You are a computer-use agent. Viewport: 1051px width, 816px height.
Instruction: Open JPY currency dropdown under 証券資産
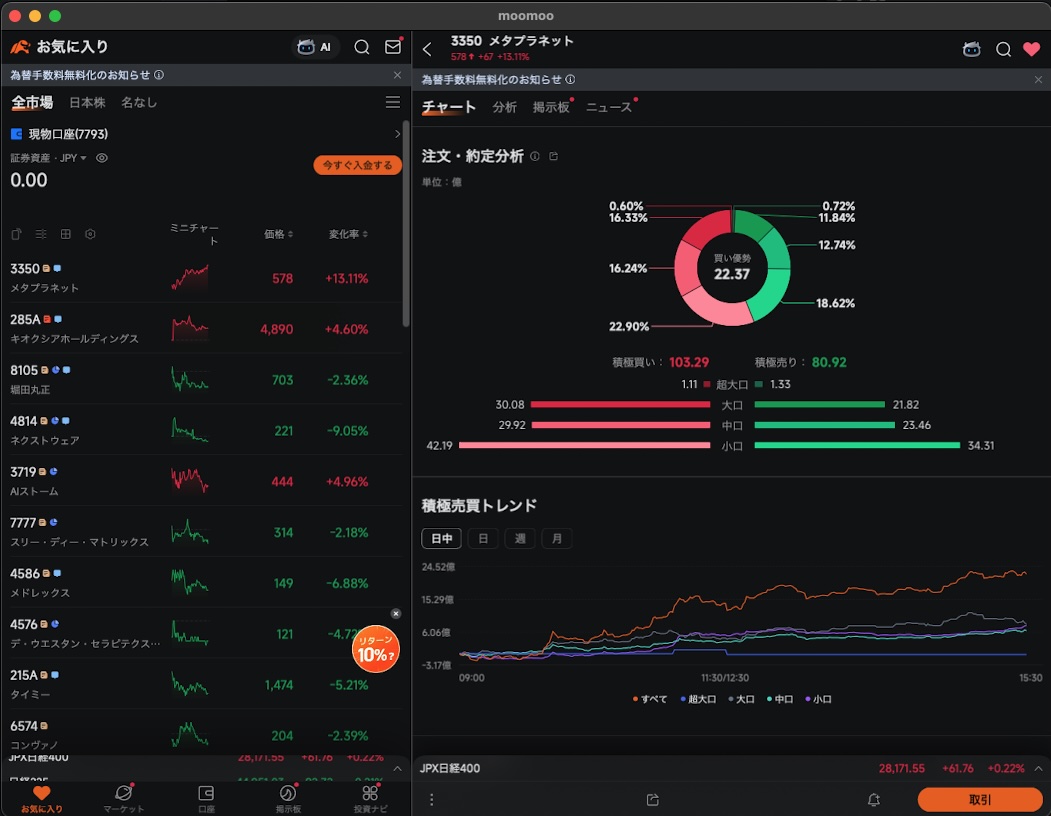(x=73, y=158)
